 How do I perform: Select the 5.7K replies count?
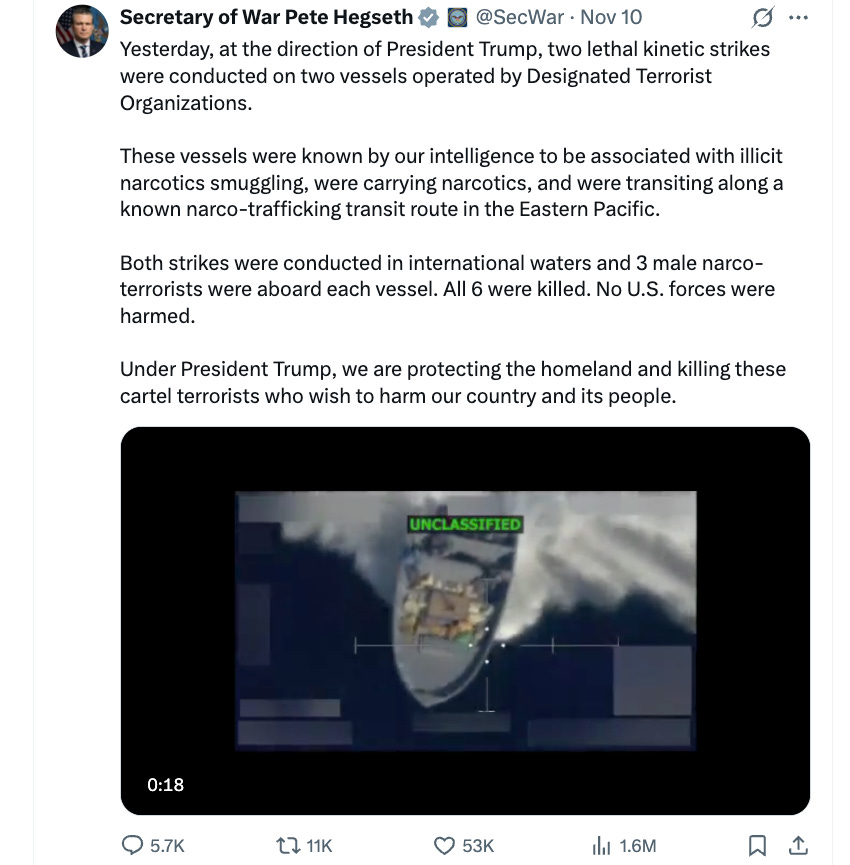(165, 845)
